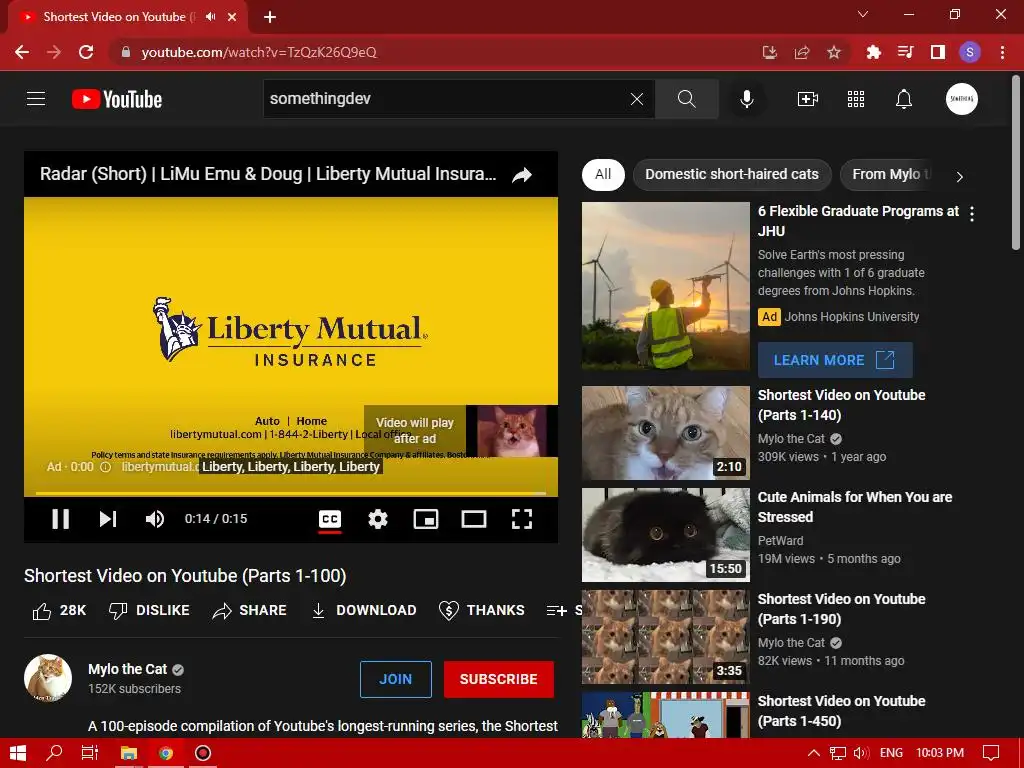This screenshot has width=1024, height=768.
Task: Open Cute Animals for When Stressed title
Action: coord(855,507)
